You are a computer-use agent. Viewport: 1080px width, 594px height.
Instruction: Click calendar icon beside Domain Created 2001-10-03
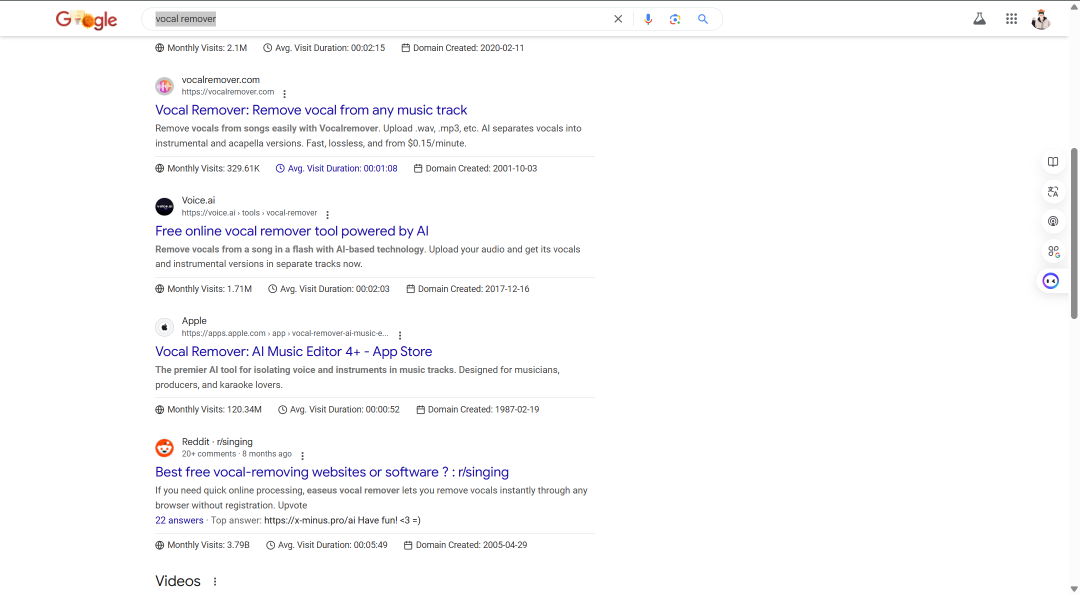[417, 168]
